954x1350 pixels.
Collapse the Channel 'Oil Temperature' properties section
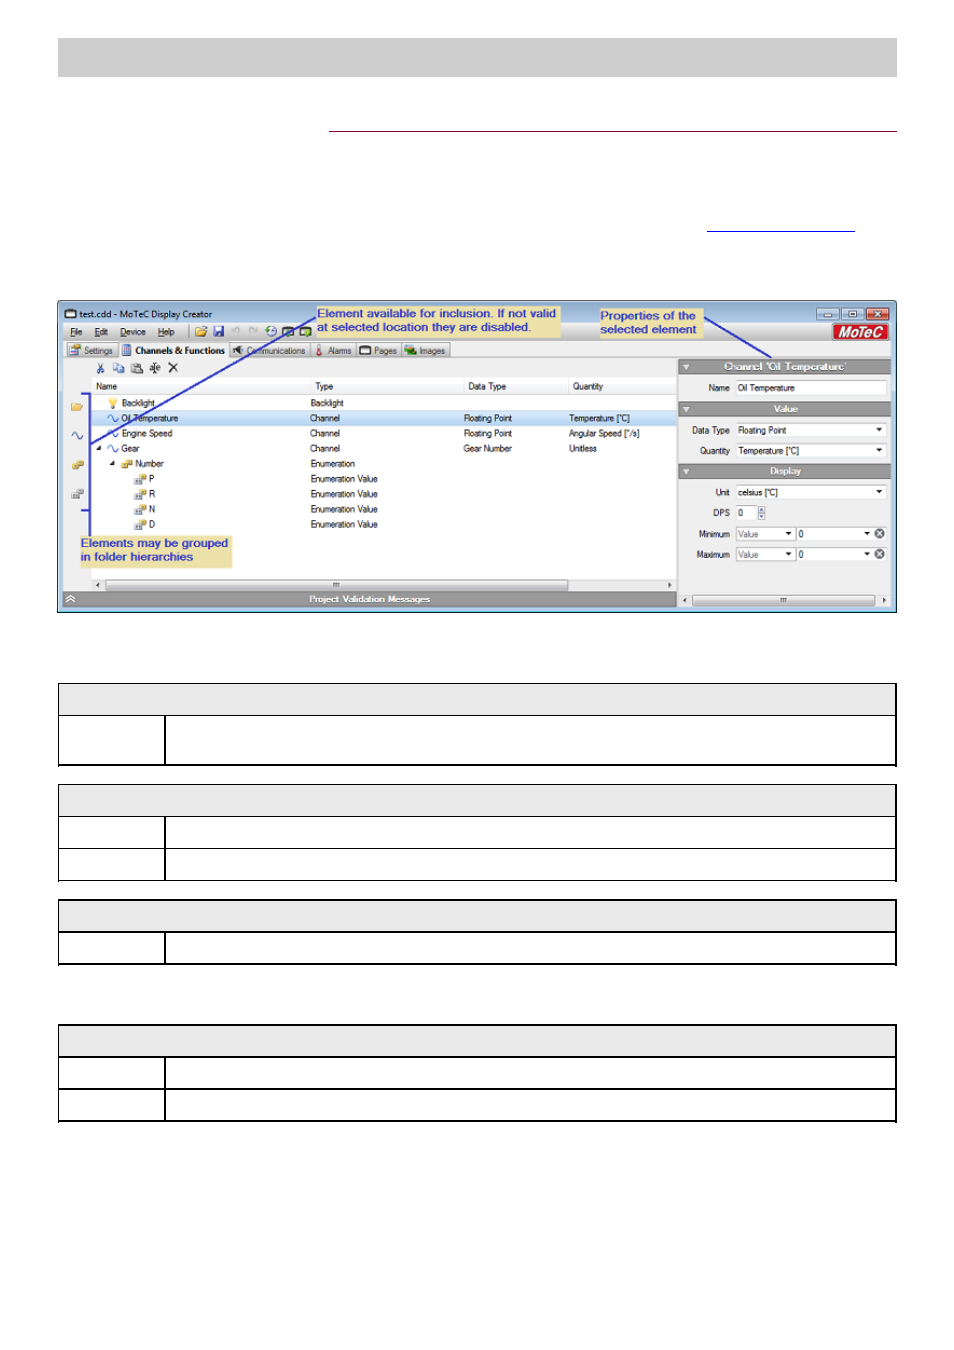pos(686,367)
